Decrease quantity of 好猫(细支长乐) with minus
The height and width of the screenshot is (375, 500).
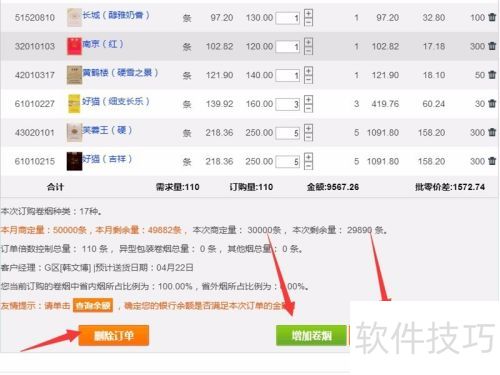pos(309,108)
